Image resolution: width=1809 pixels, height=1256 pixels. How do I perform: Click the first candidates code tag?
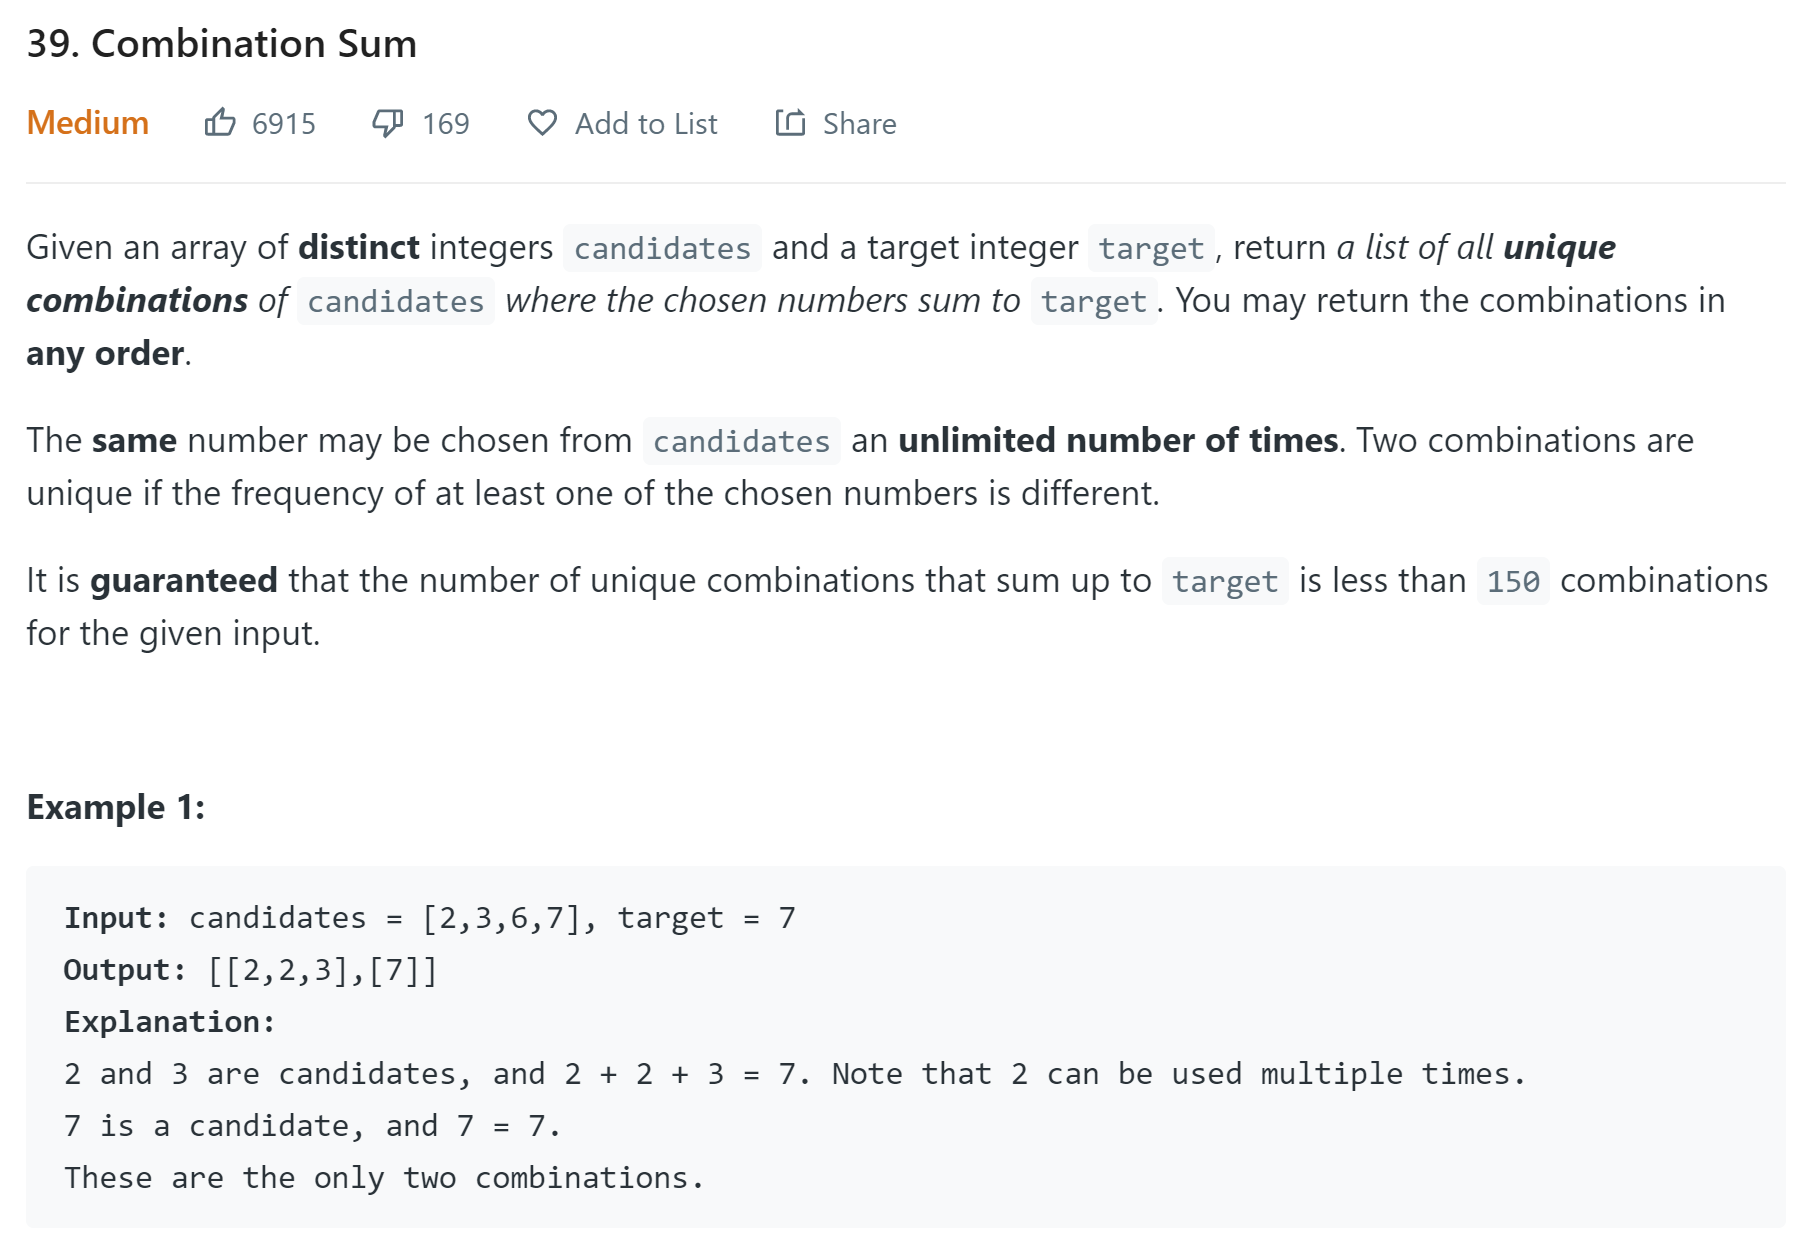(x=662, y=248)
